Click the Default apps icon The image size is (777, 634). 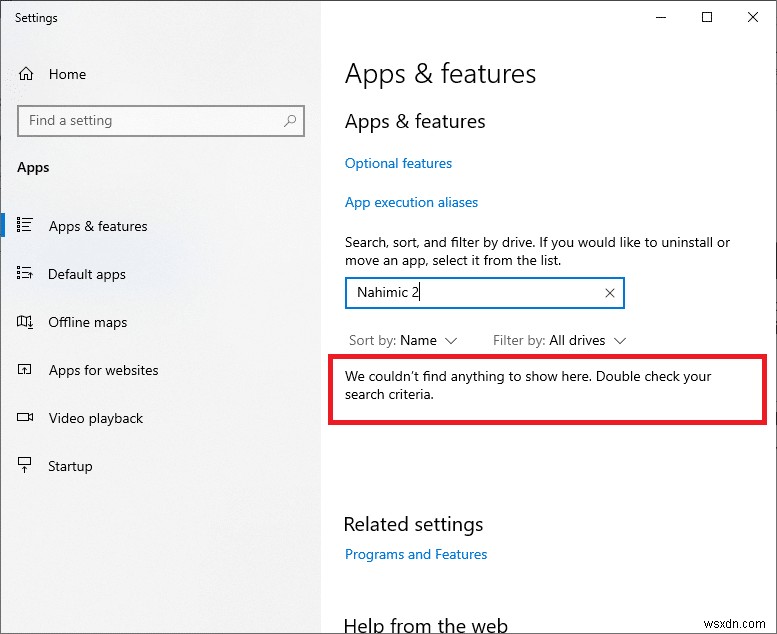(26, 274)
